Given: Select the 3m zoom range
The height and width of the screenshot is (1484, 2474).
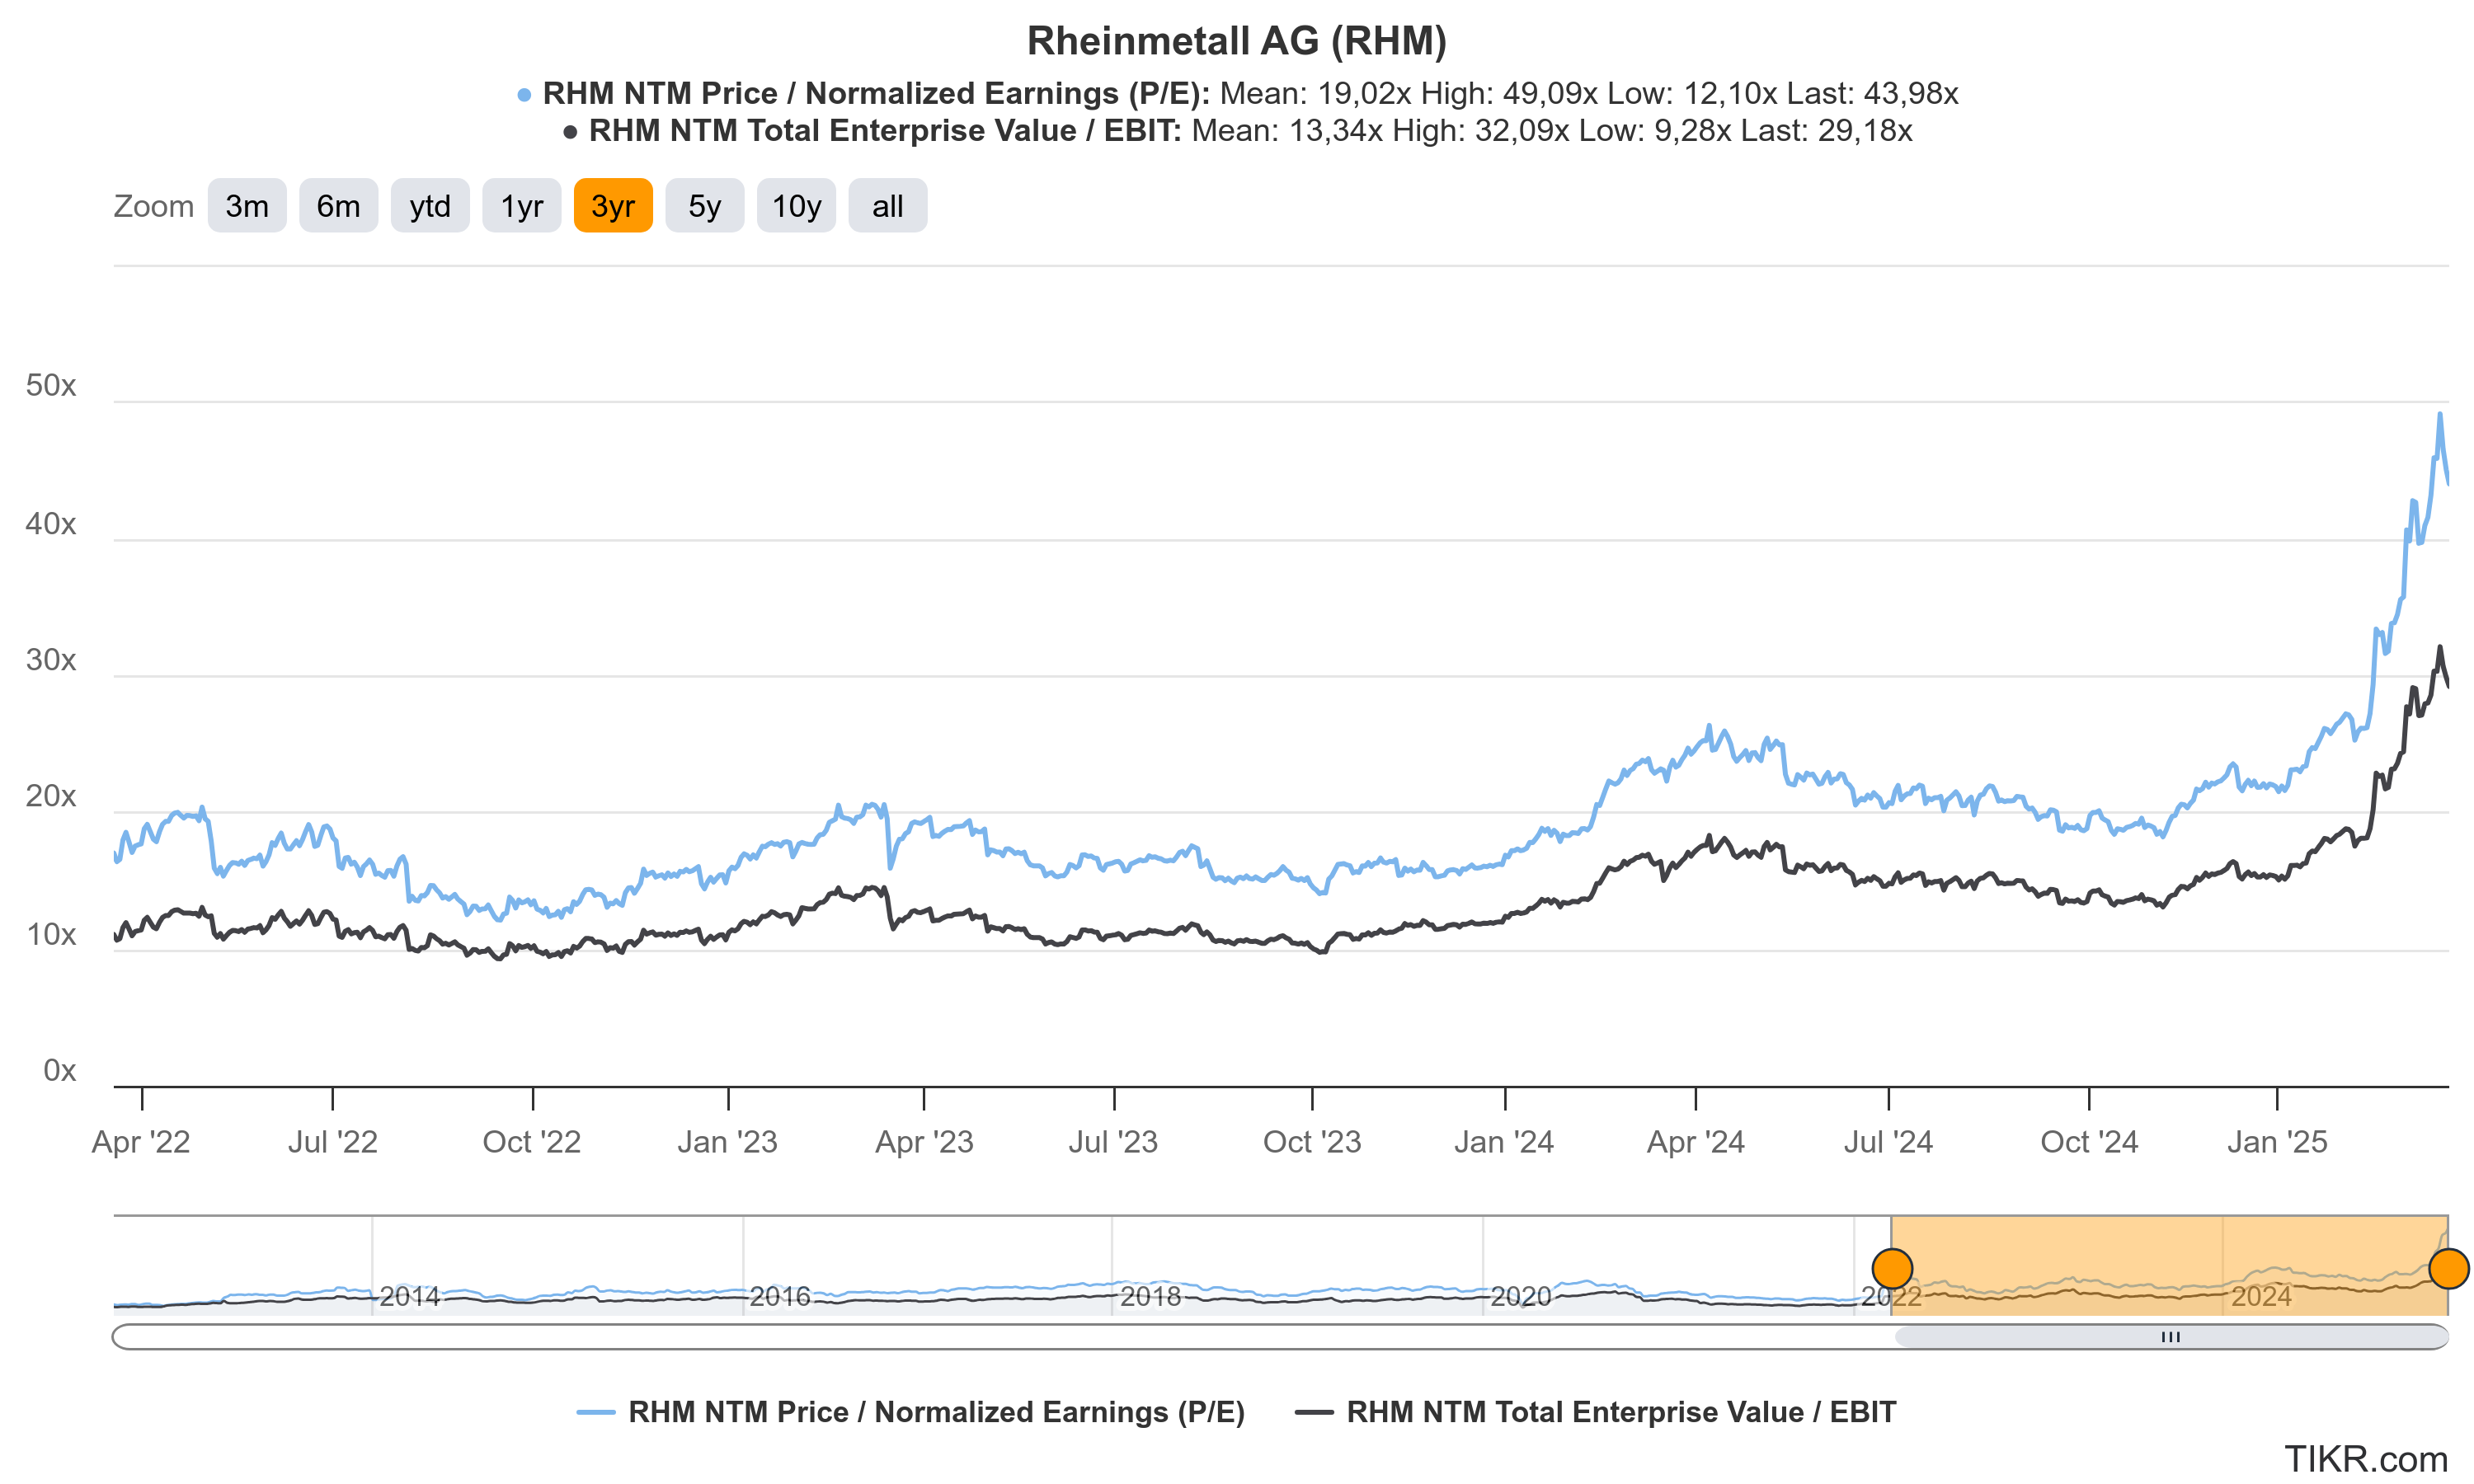Looking at the screenshot, I should click(247, 206).
